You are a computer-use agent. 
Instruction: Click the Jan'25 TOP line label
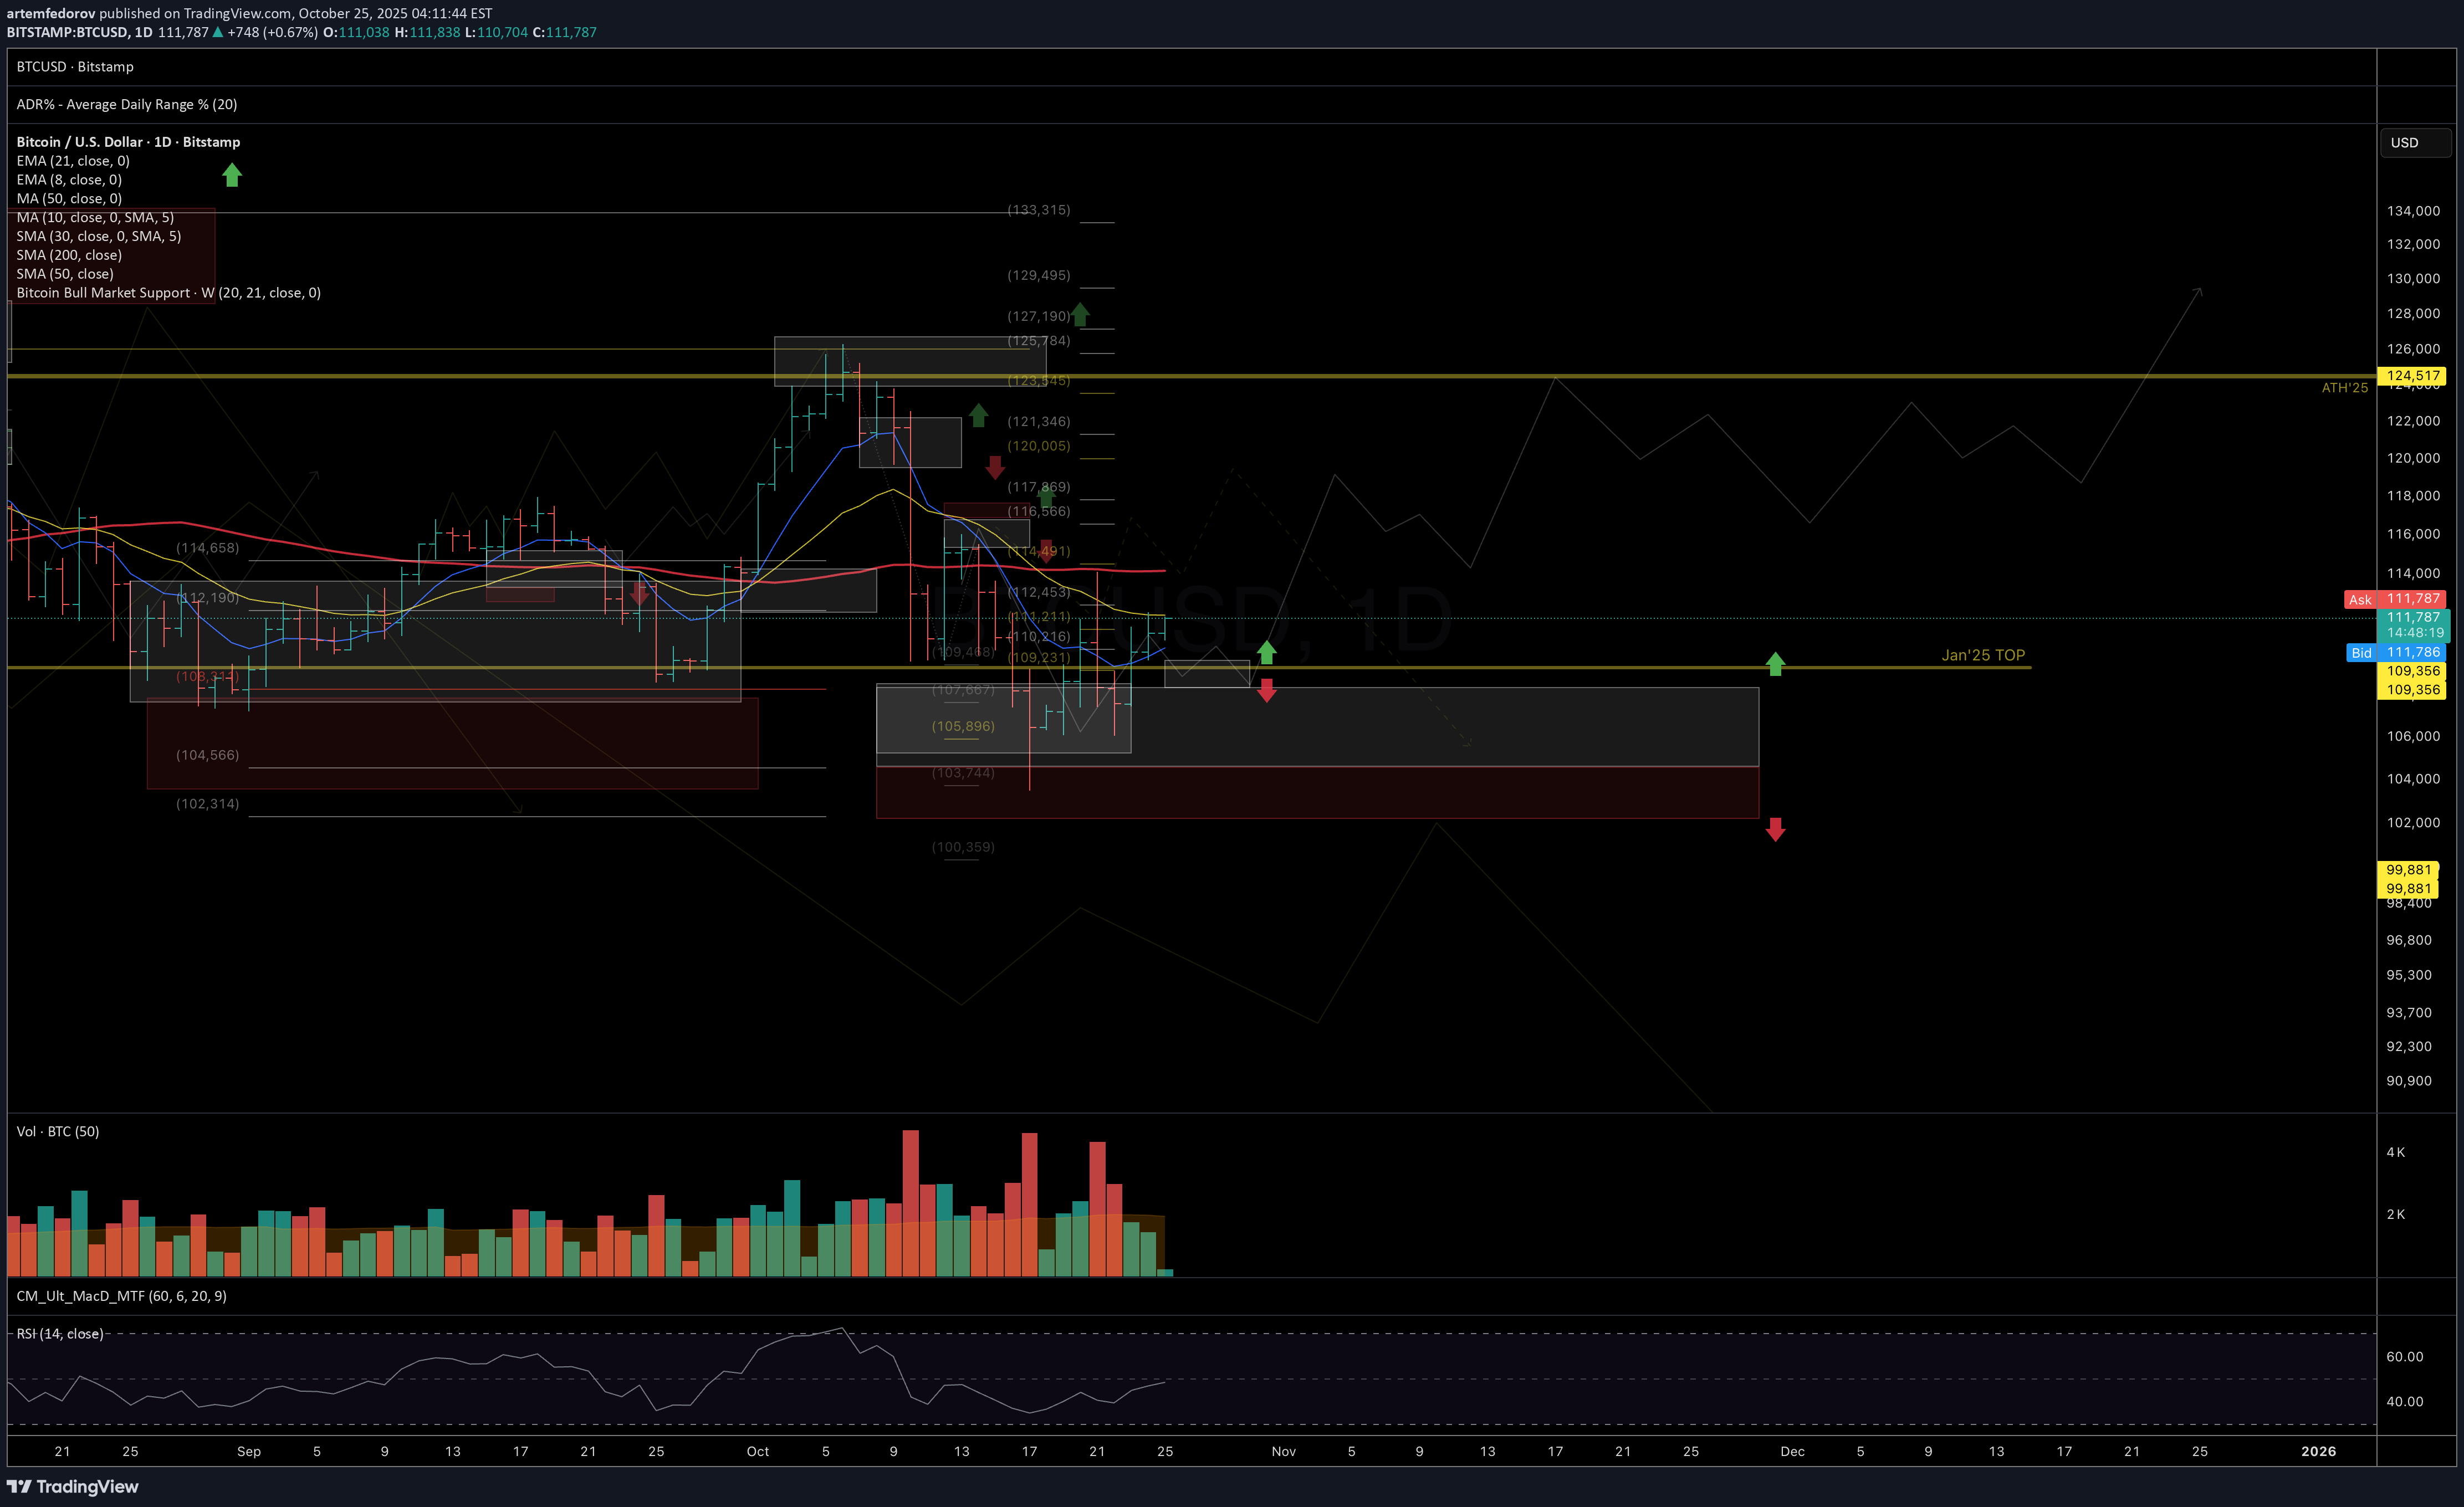pos(1982,655)
